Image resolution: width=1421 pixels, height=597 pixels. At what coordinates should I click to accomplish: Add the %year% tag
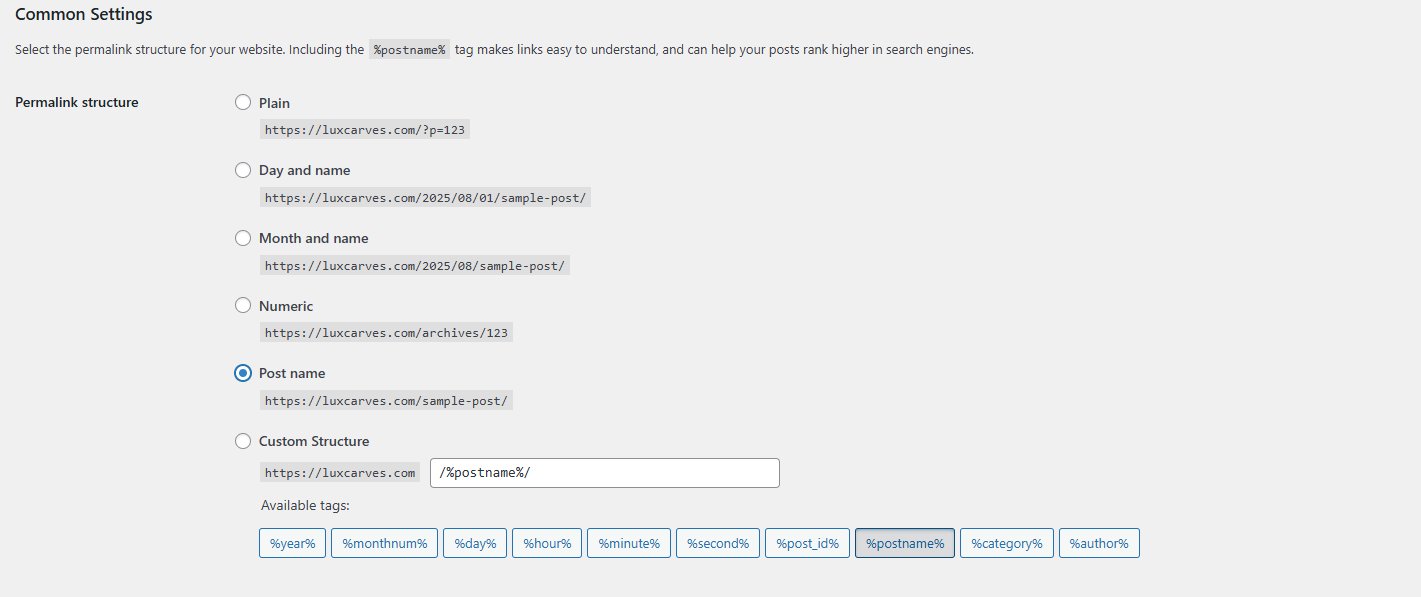[292, 543]
